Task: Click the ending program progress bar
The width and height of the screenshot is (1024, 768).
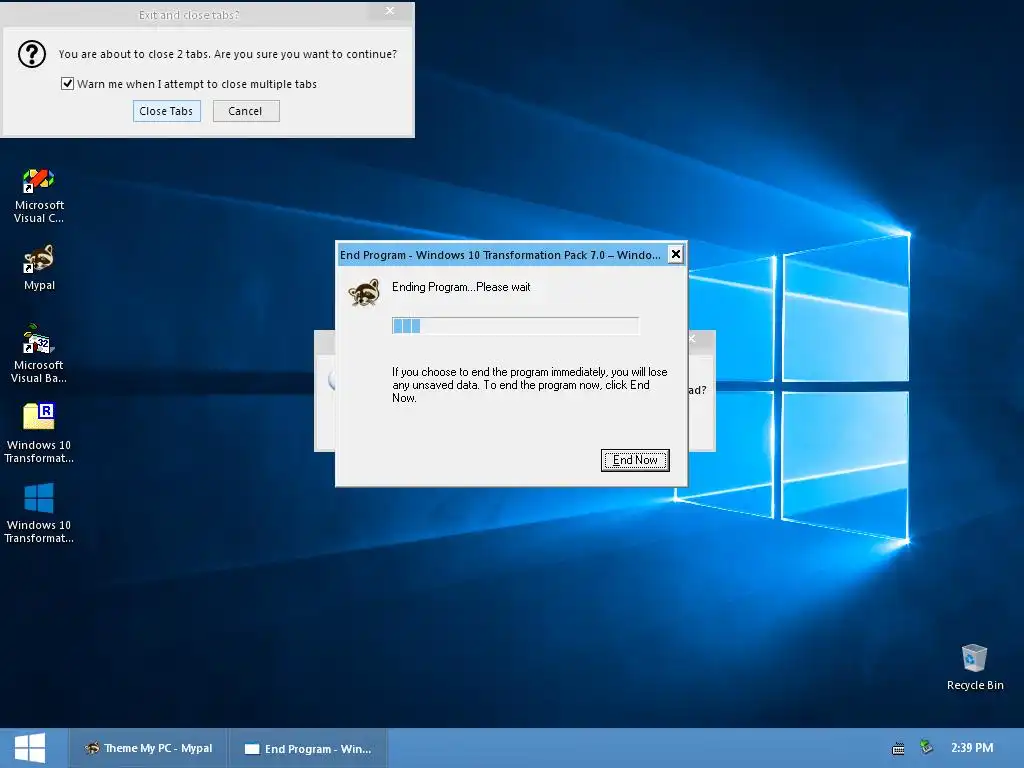Action: point(515,325)
